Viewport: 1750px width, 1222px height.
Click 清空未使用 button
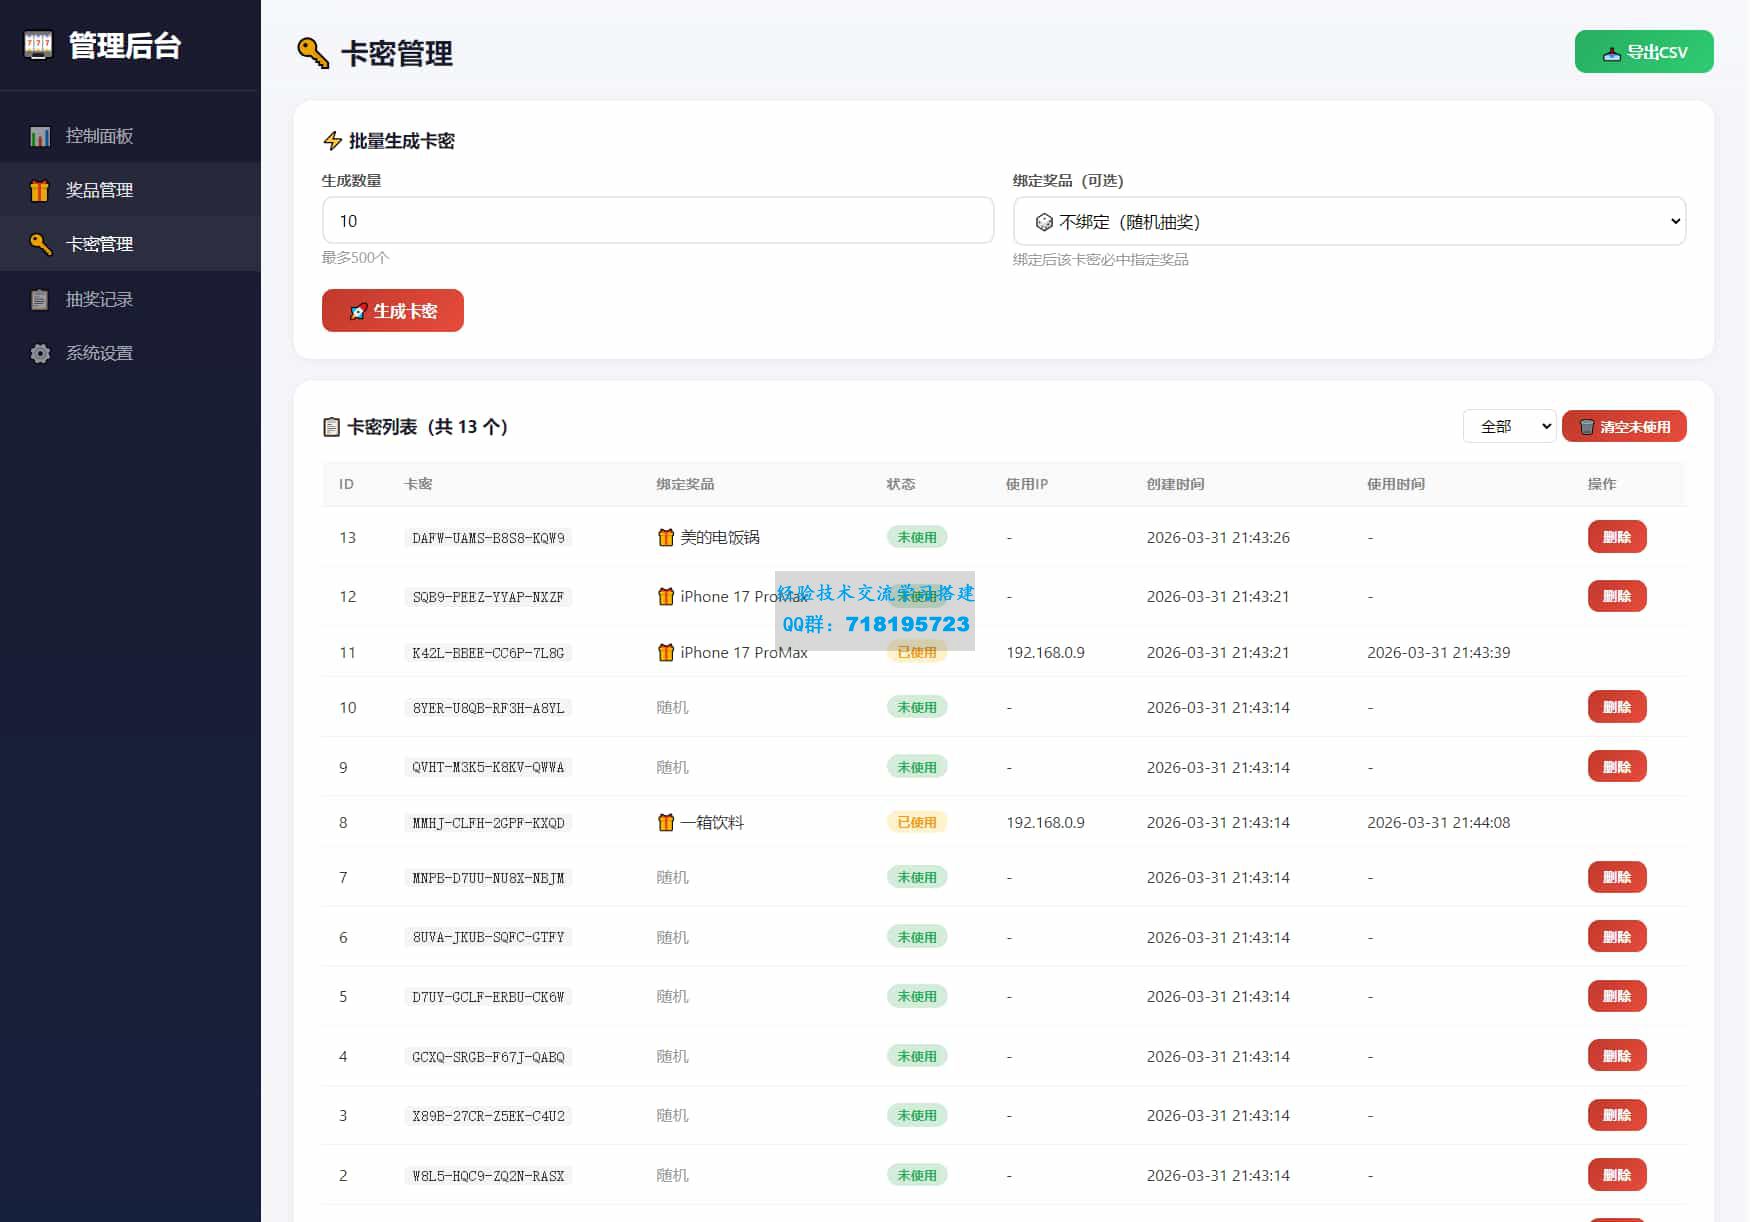click(x=1624, y=427)
